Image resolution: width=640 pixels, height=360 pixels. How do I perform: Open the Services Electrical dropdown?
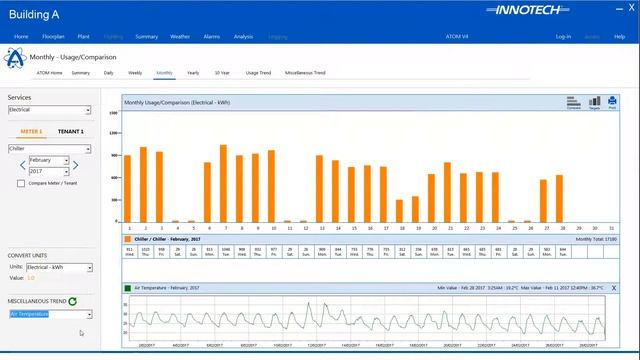tap(49, 110)
